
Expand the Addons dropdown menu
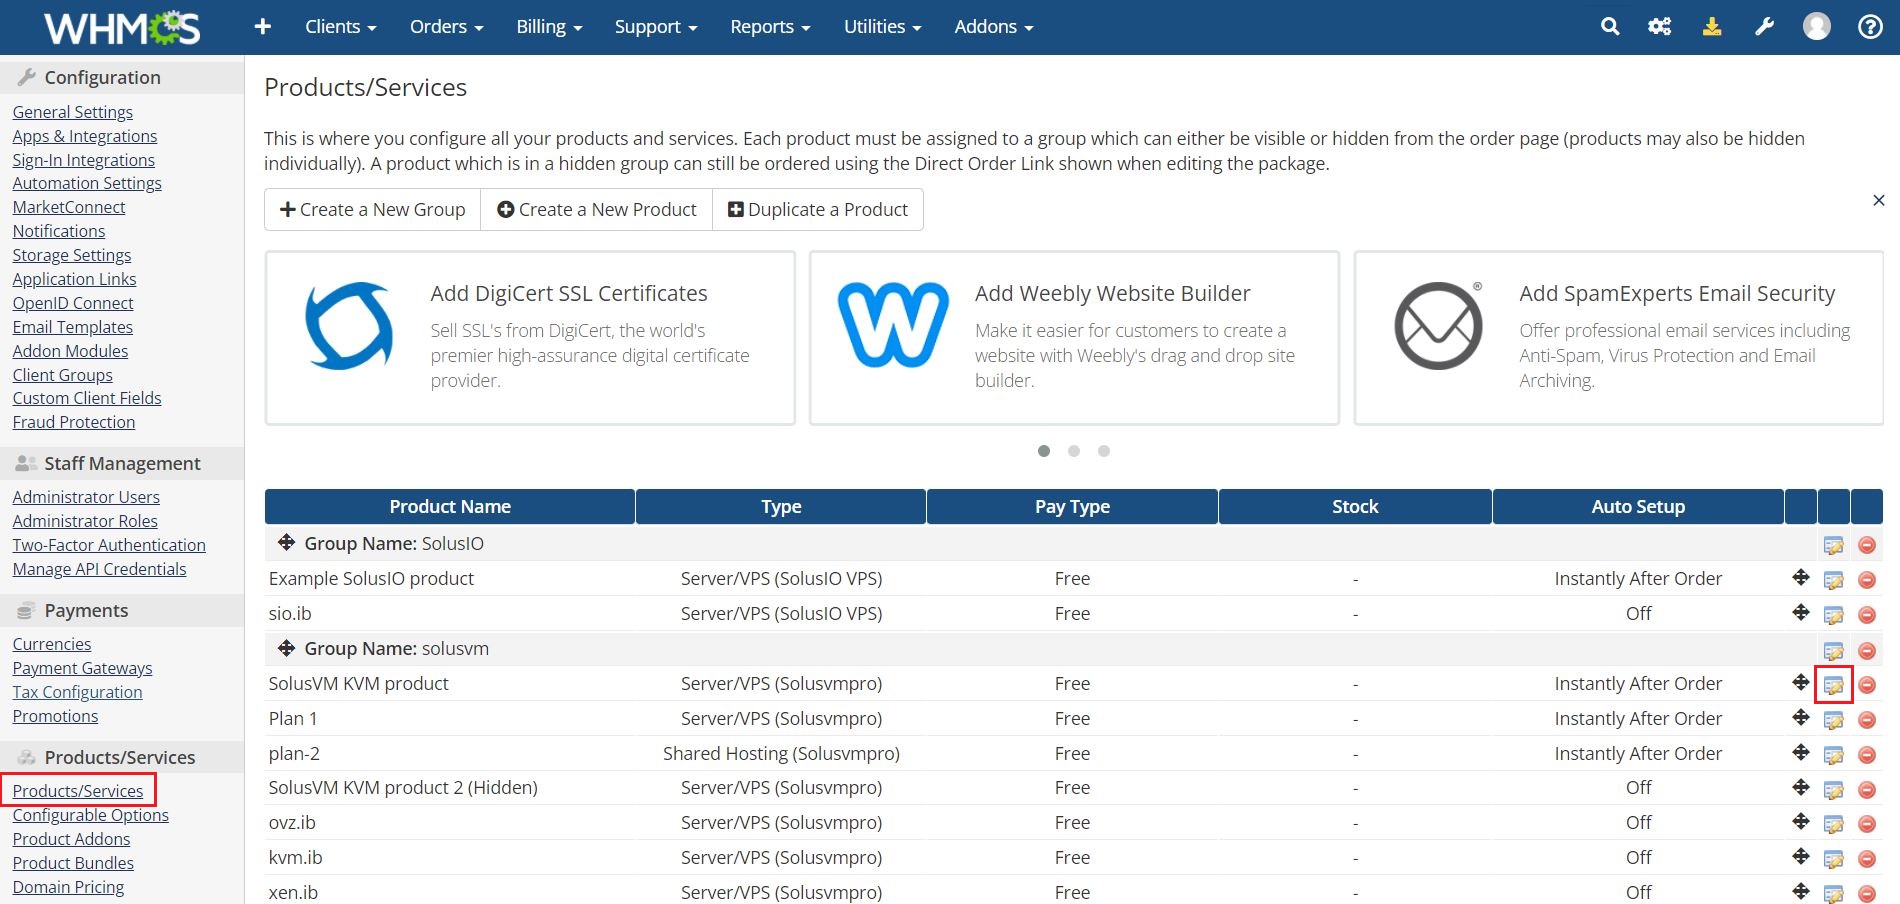(x=994, y=27)
